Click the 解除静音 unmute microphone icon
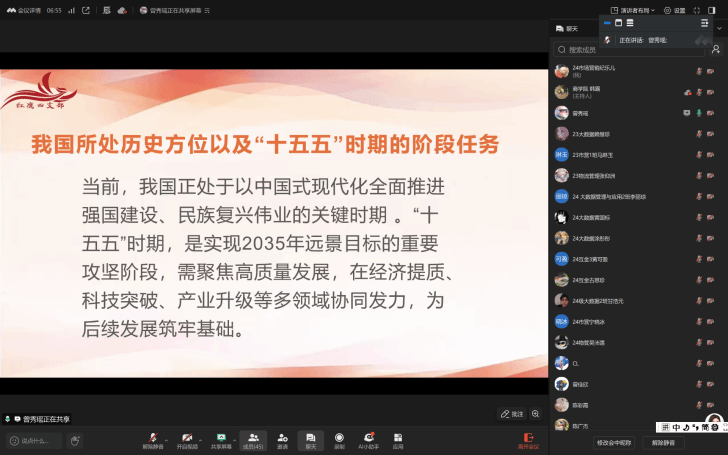The width and height of the screenshot is (728, 455). coord(152,437)
